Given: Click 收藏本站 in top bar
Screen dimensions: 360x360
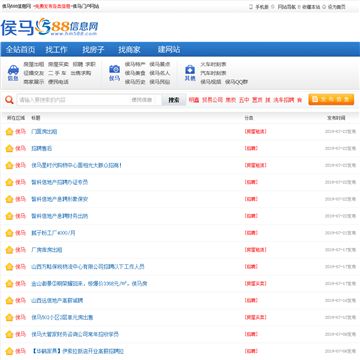Looking at the screenshot, I should (x=311, y=7).
